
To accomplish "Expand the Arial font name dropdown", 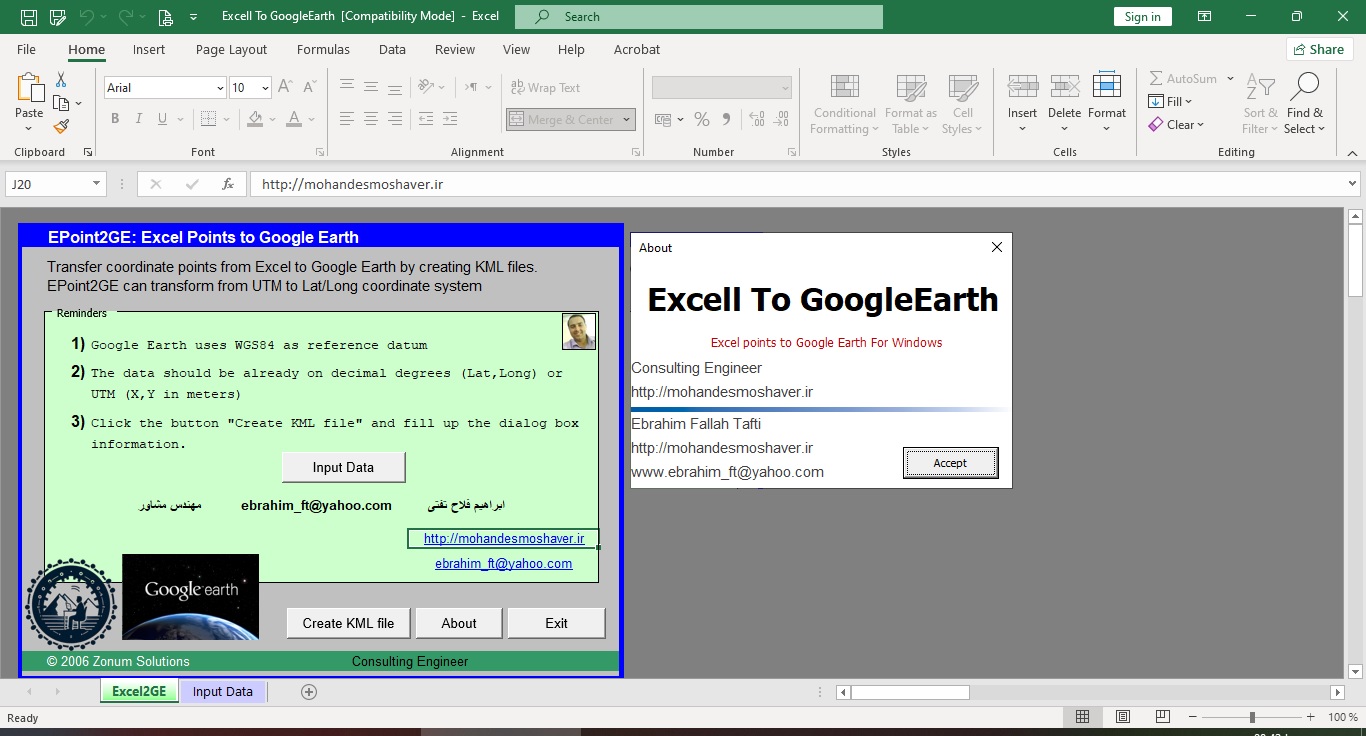I will tap(220, 88).
